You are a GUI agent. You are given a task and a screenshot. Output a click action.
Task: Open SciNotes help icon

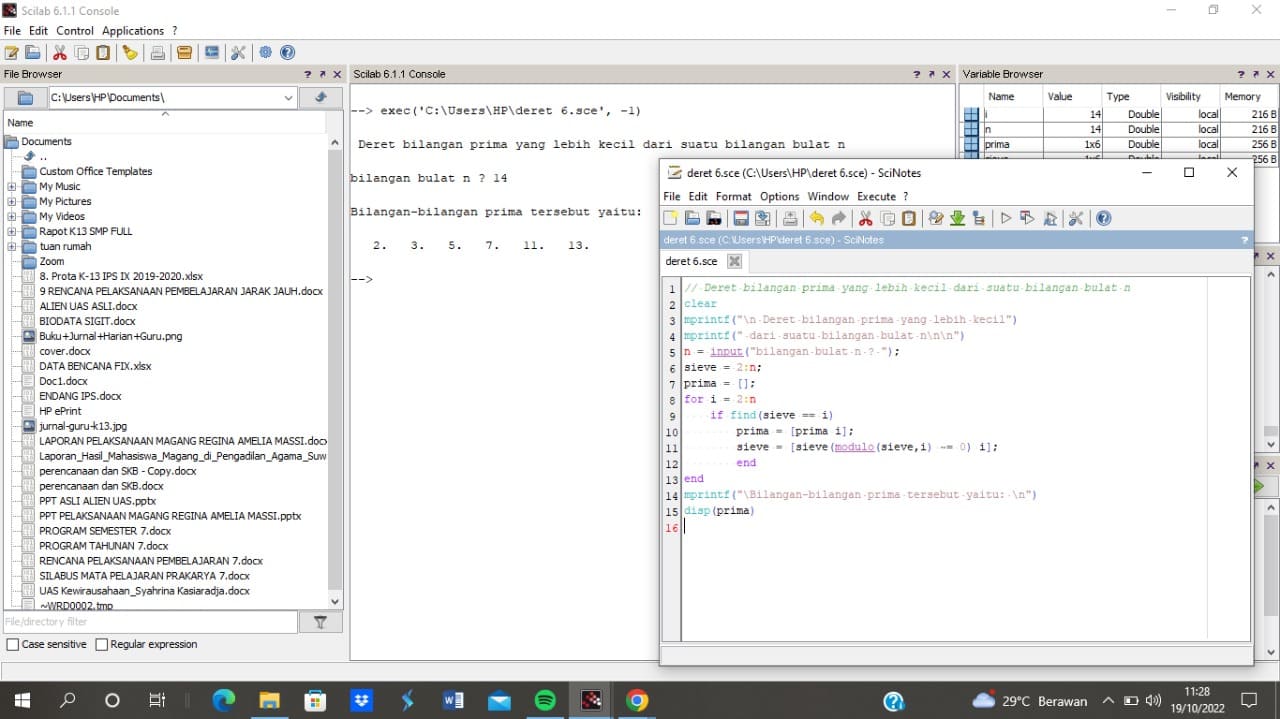point(1103,218)
